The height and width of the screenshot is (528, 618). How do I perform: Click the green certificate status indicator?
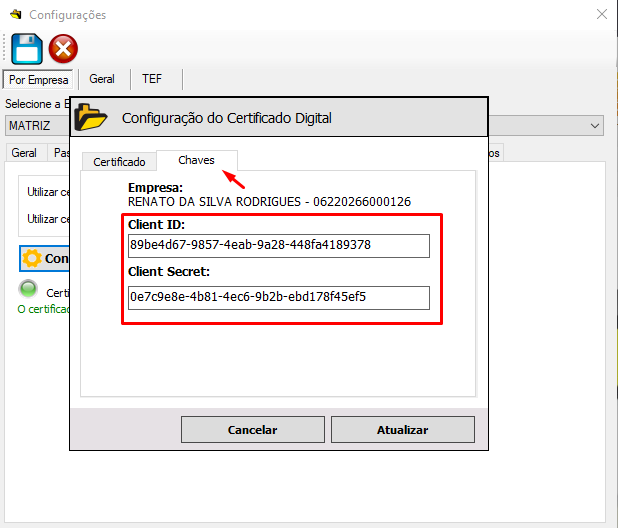coord(28,290)
